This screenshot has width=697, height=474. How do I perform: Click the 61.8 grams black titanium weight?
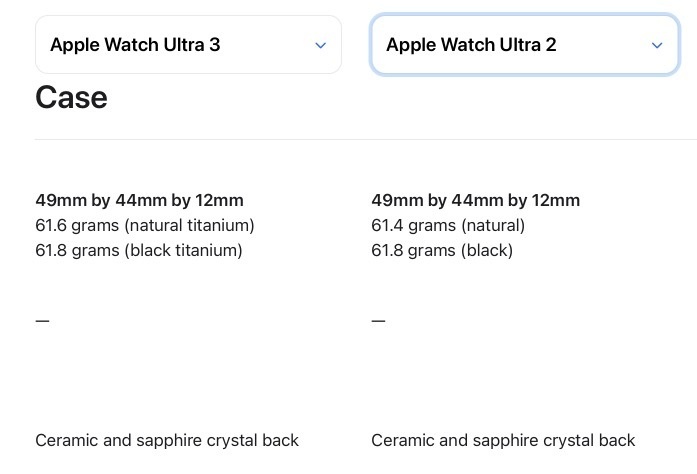139,250
